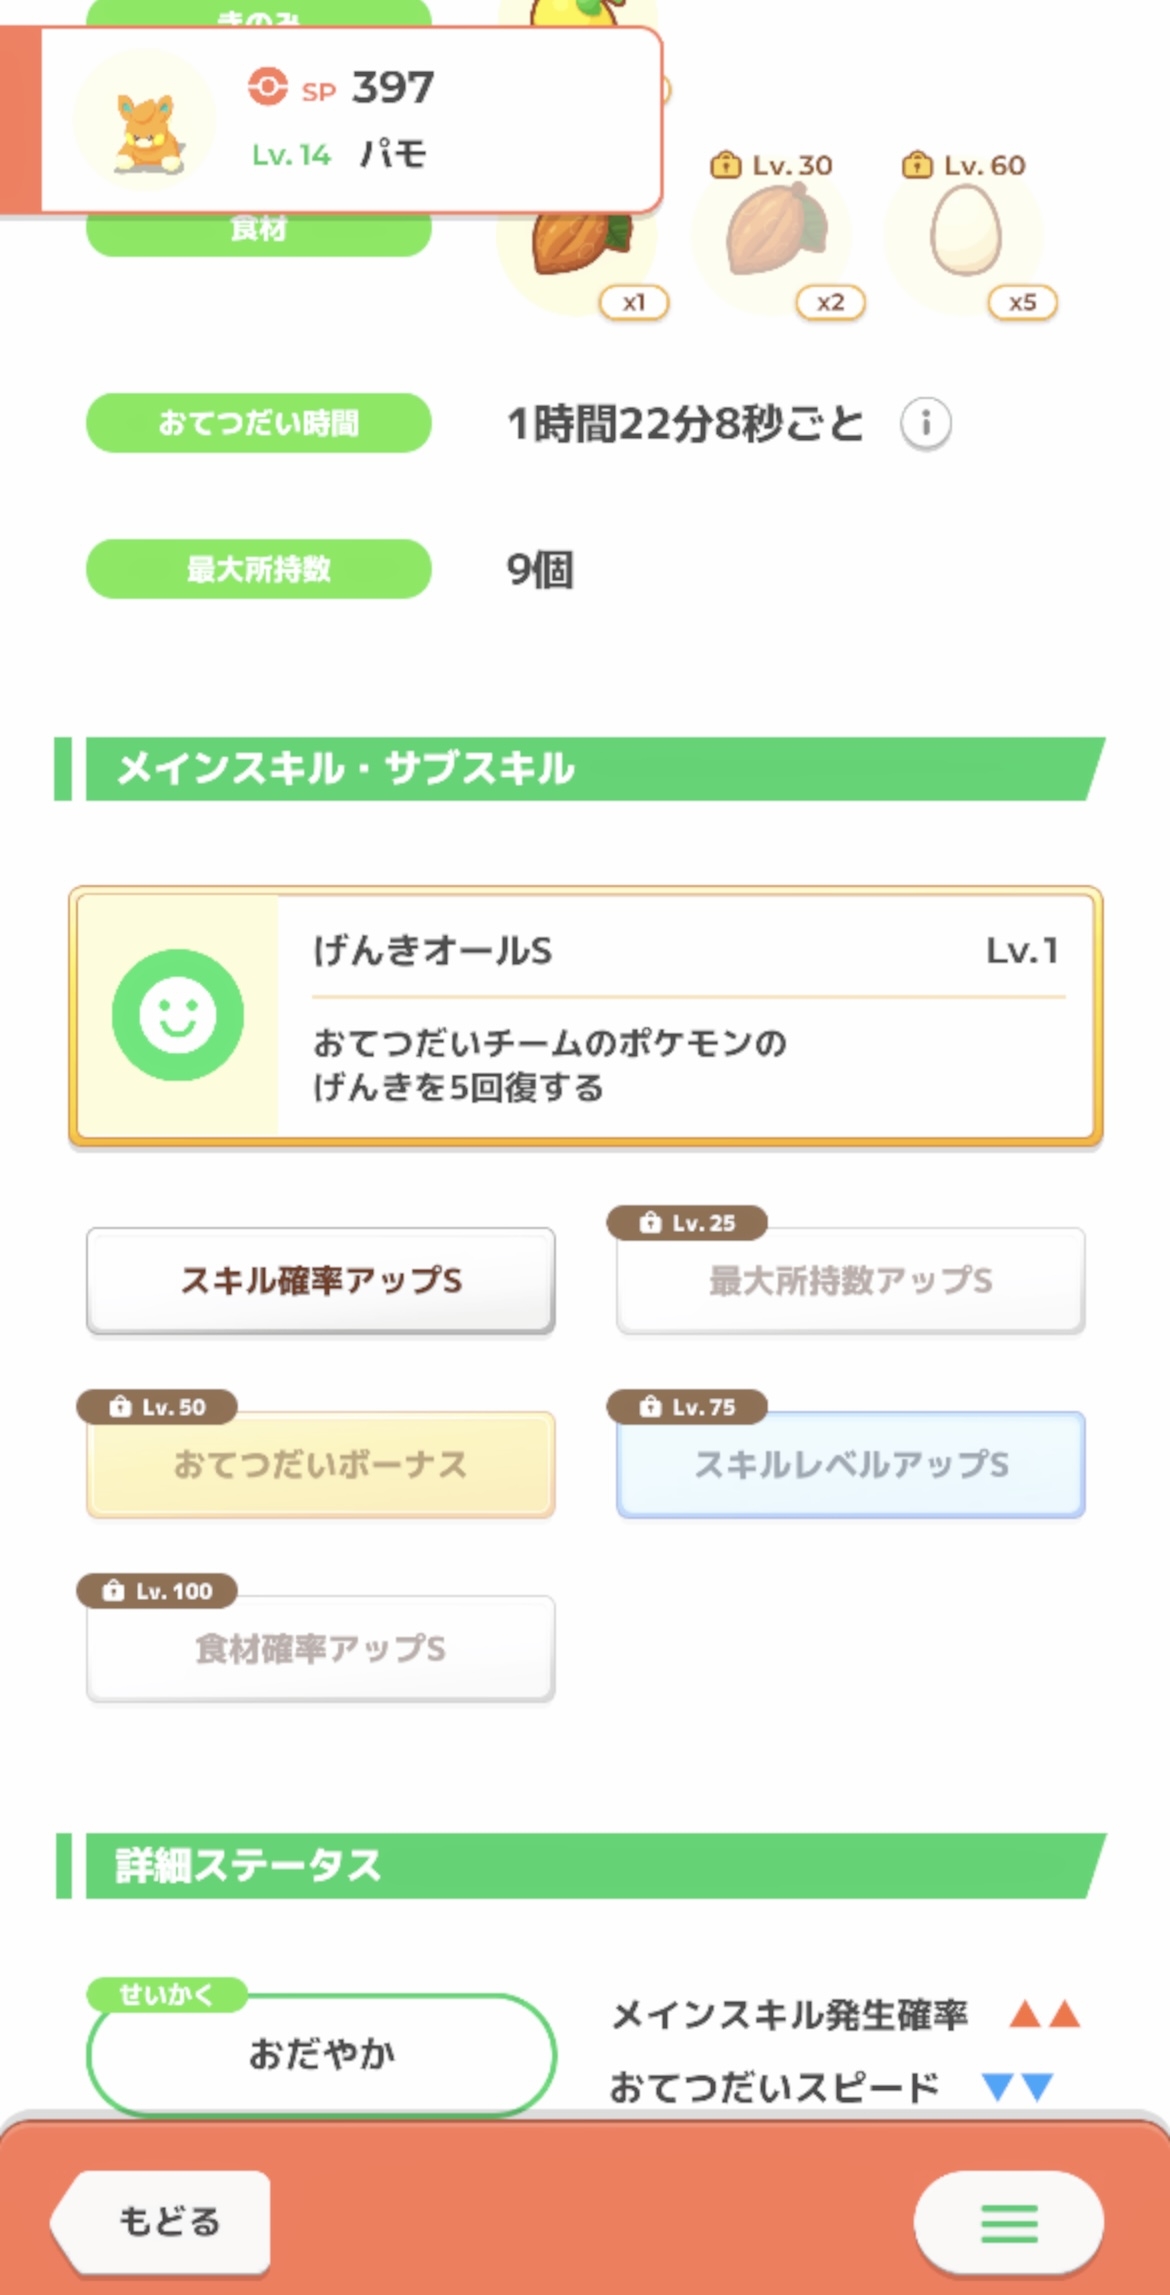Screen dimensions: 1170x2295
Task: Tap the おだやか nature box
Action: coord(321,2055)
